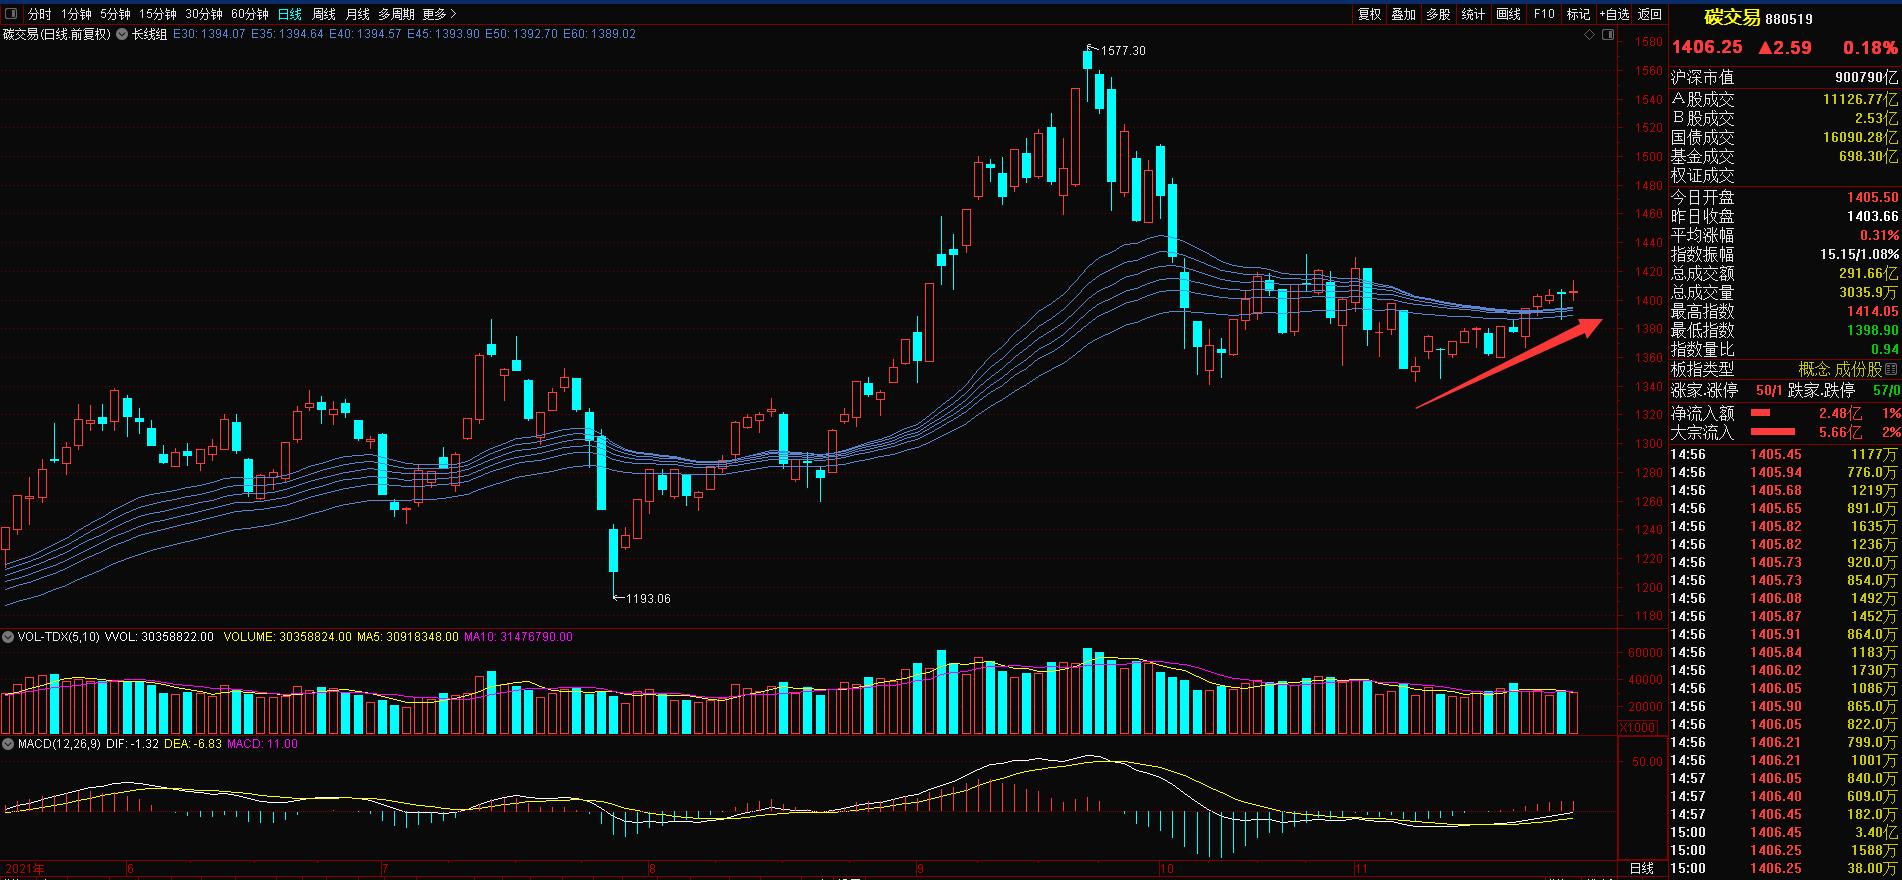Viewport: 1902px width, 880px height.
Task: Expand the 更多 periods chevron
Action: pyautogui.click(x=439, y=14)
